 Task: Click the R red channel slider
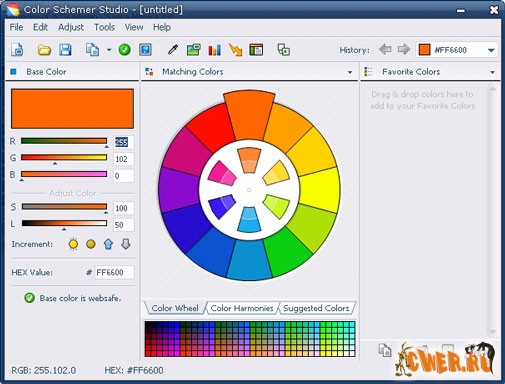pyautogui.click(x=64, y=141)
